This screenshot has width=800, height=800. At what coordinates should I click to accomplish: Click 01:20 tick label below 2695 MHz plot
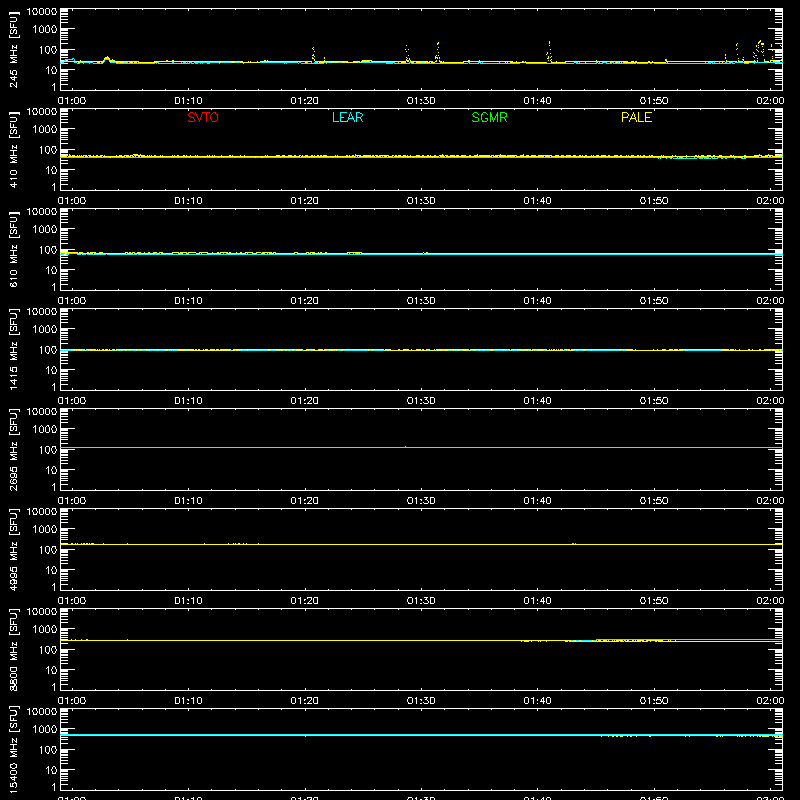[305, 501]
